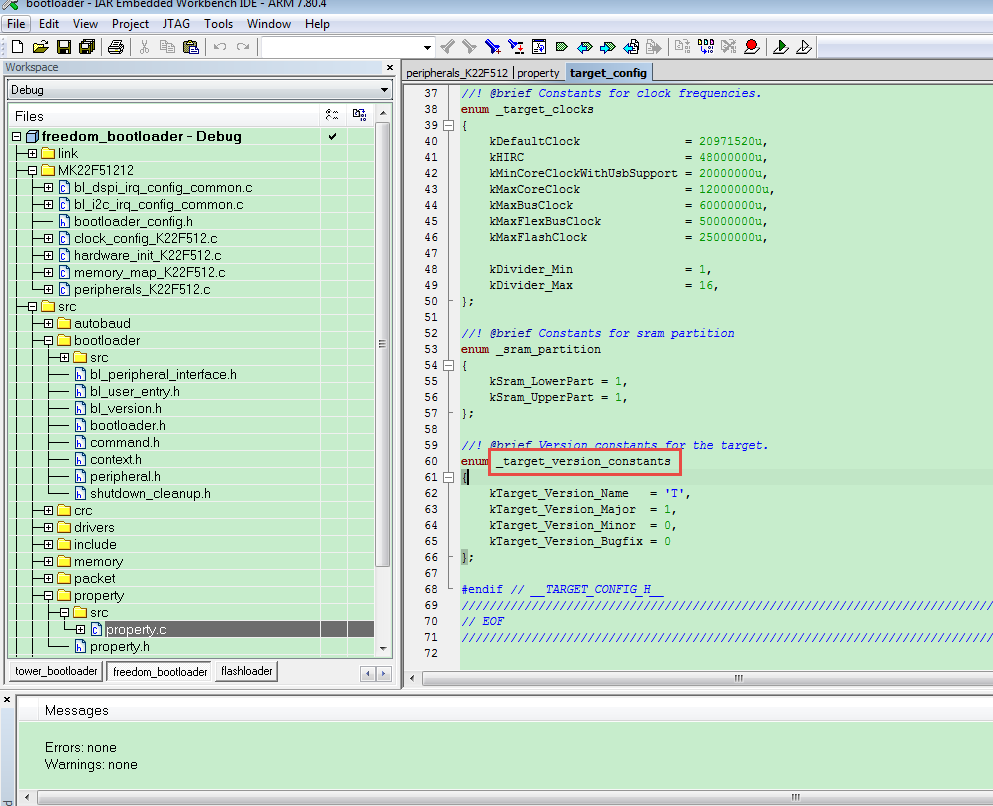Click the Print icon in toolbar
Viewport: 993px width, 806px height.
[x=116, y=47]
